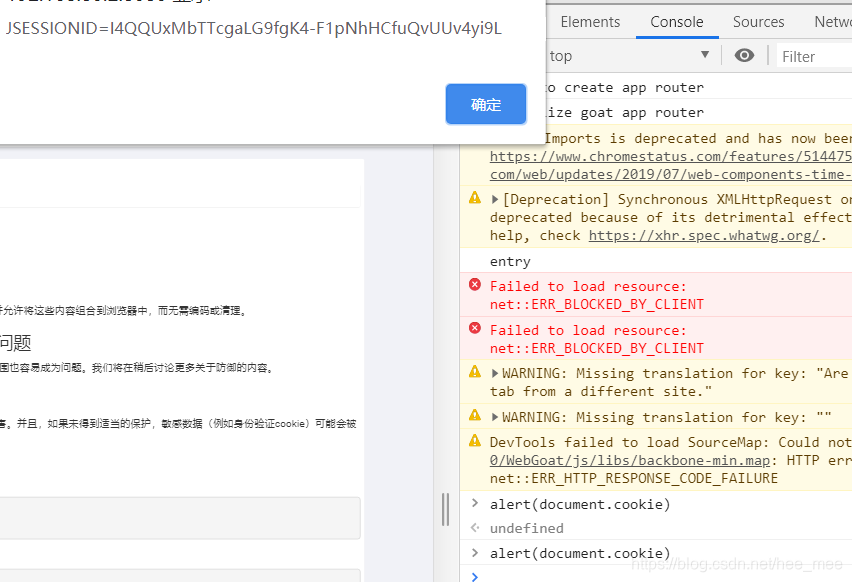Select first net::ERR_BLOCKED_BY_CLIENT text
The height and width of the screenshot is (582, 852).
pos(597,304)
